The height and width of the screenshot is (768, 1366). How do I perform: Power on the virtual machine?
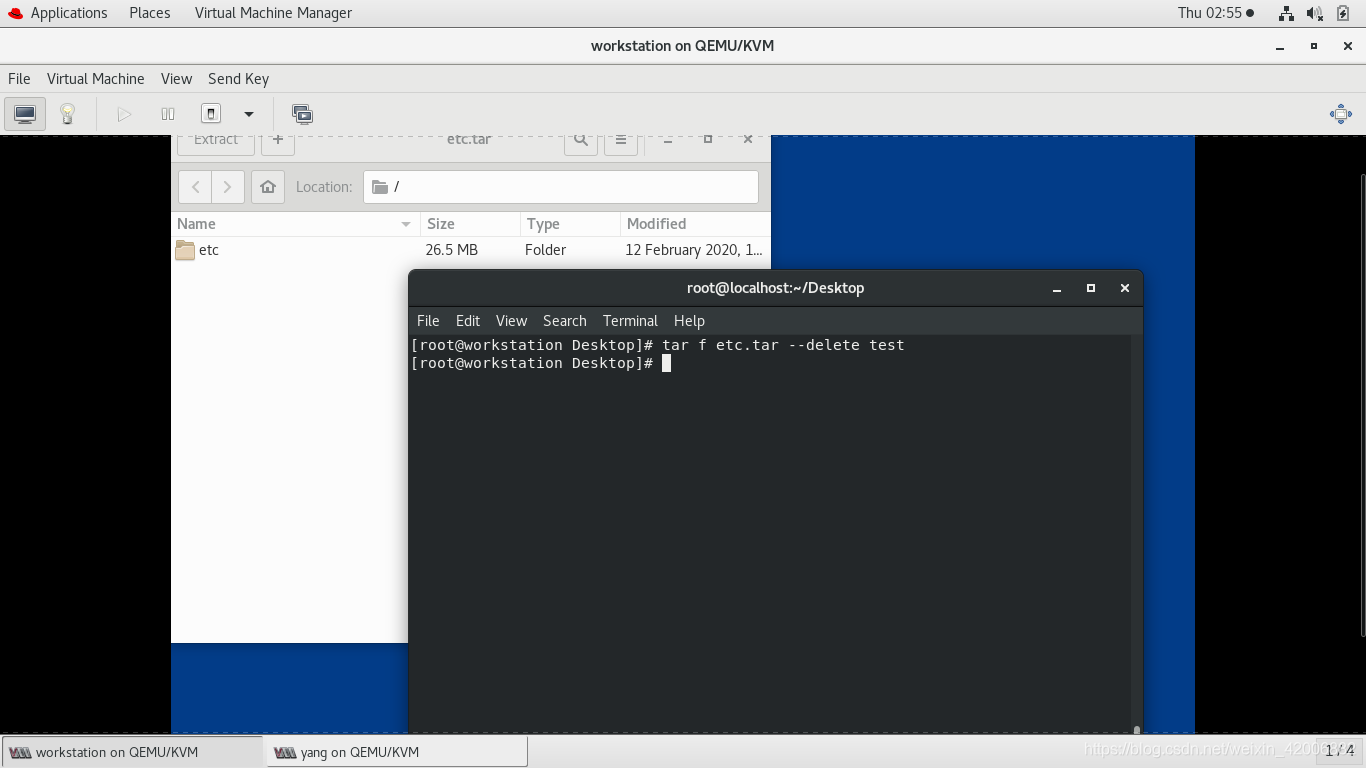pos(124,114)
